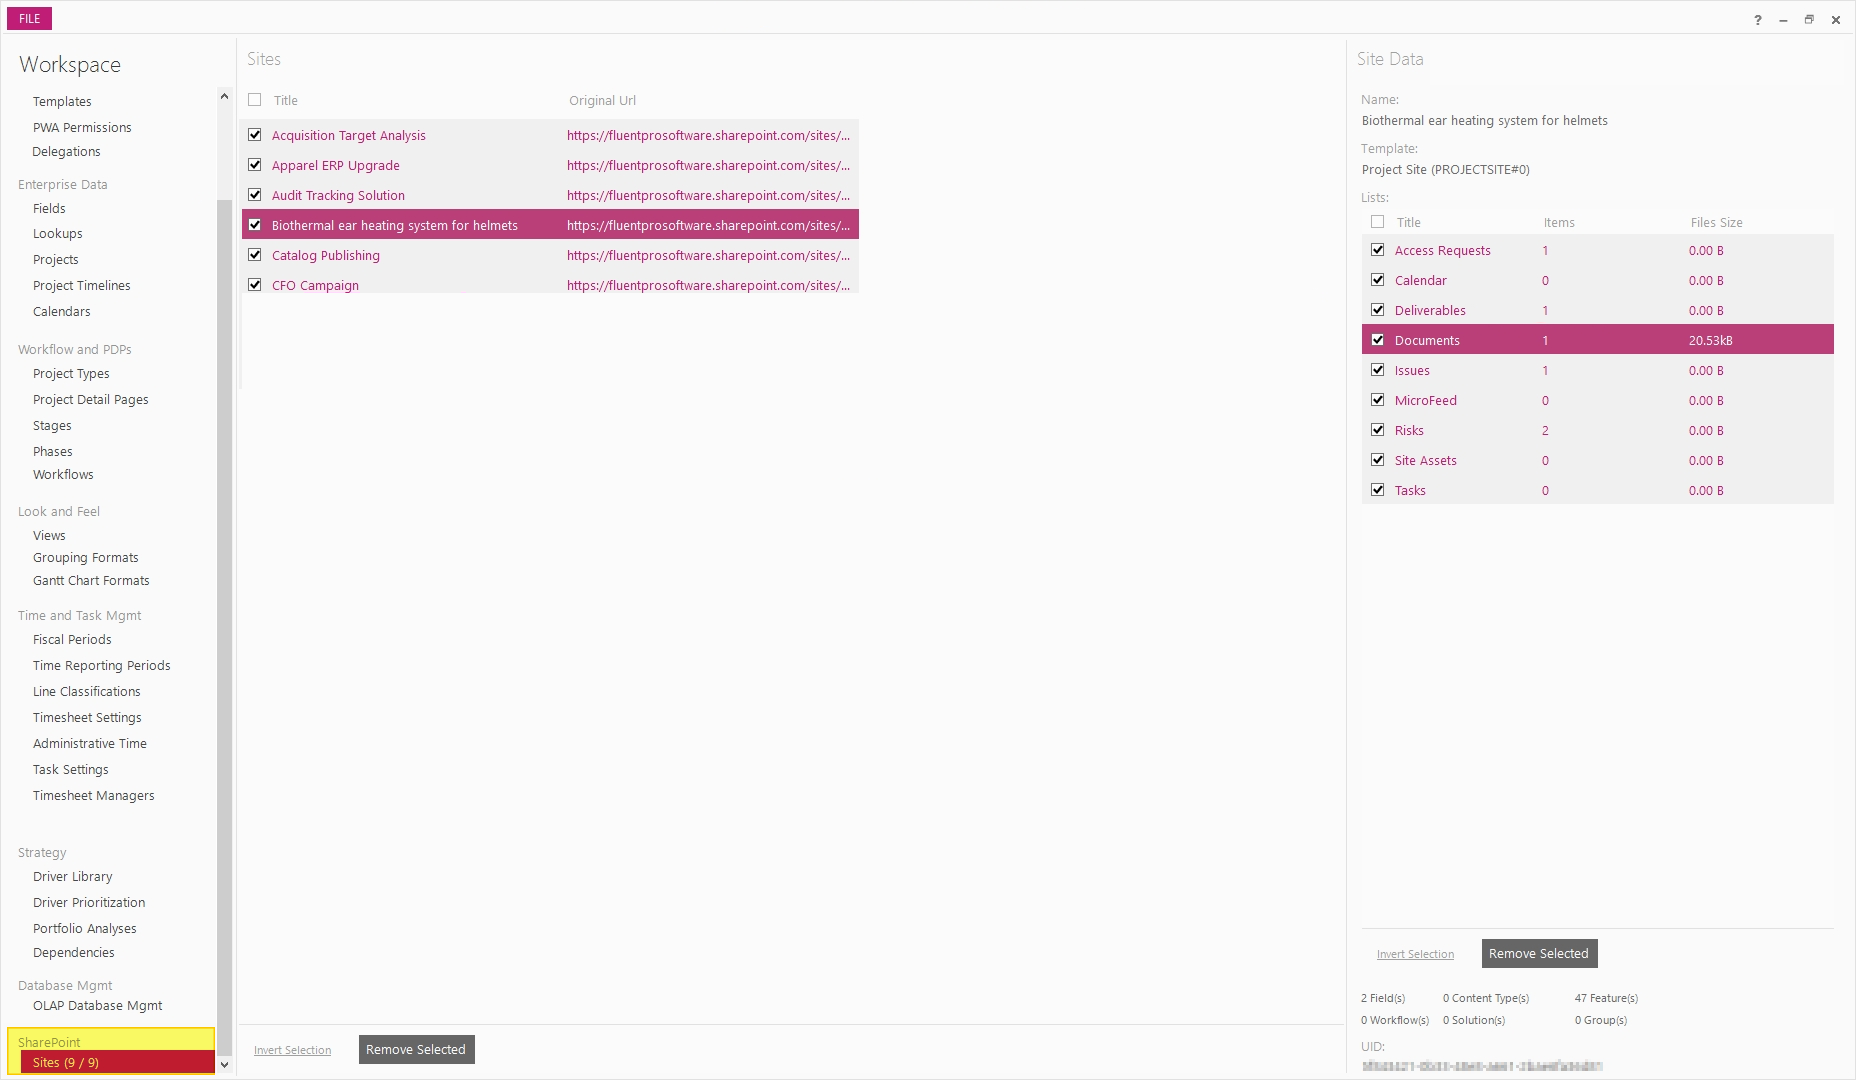Screen dimensions: 1856x1080
Task: Open Timesheet Settings item
Action: click(87, 717)
